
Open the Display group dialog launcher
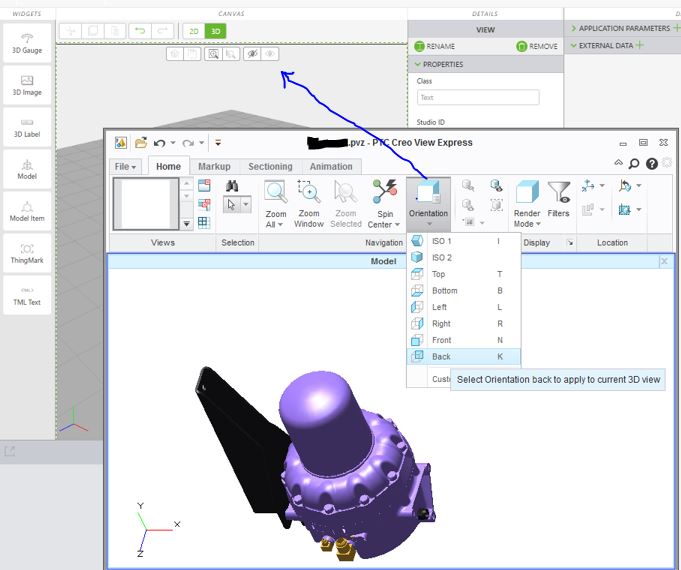570,243
